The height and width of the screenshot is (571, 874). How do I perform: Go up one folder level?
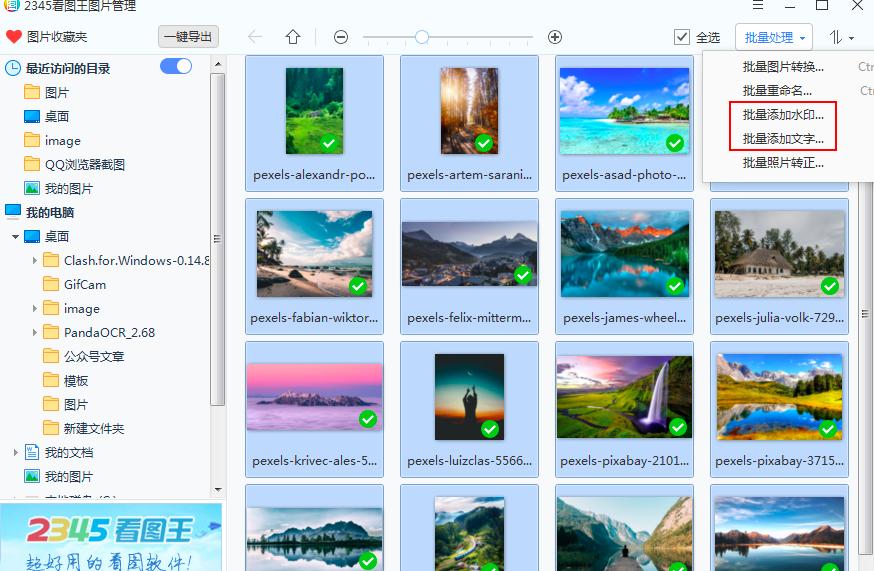293,37
